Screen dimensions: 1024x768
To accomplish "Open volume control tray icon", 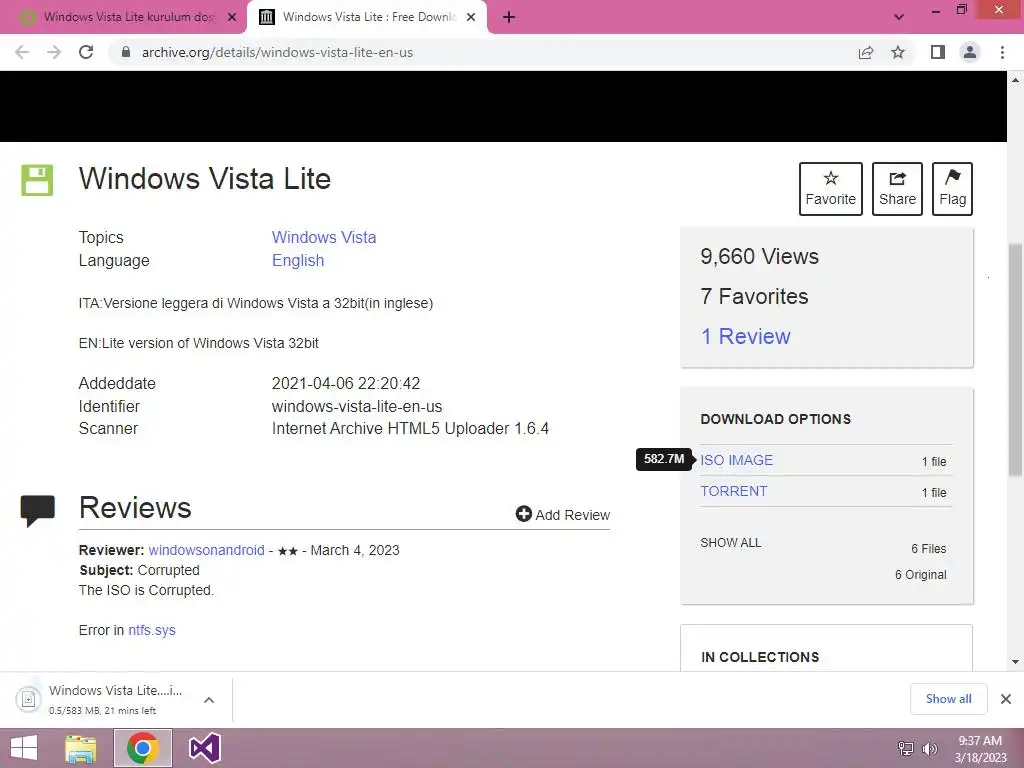I will (x=929, y=748).
